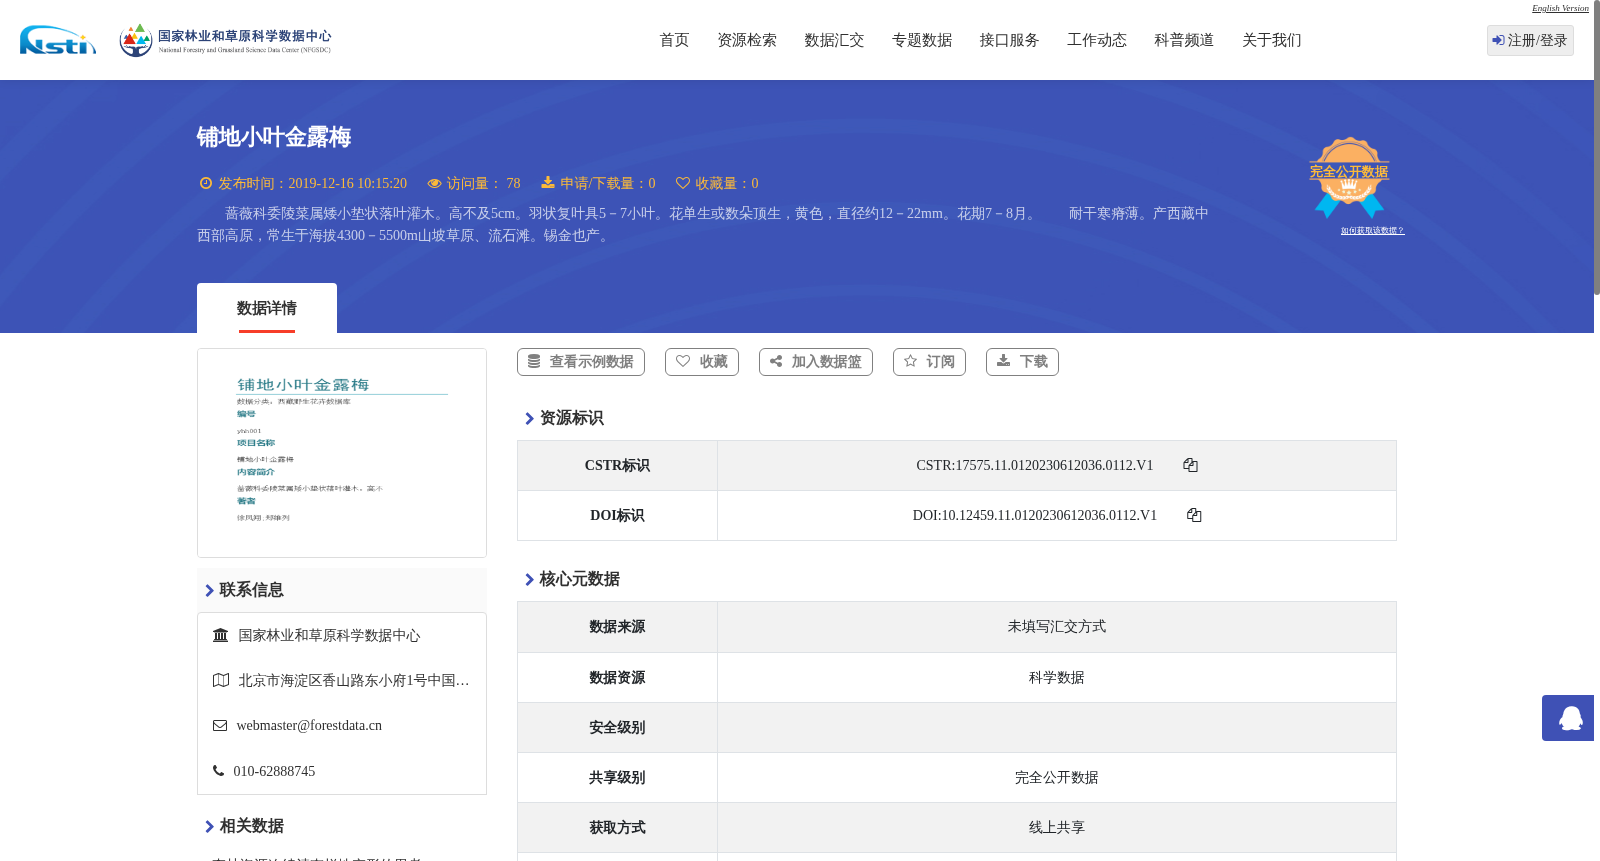Click the 数据资源 row label
The image size is (1600, 861).
pos(617,677)
